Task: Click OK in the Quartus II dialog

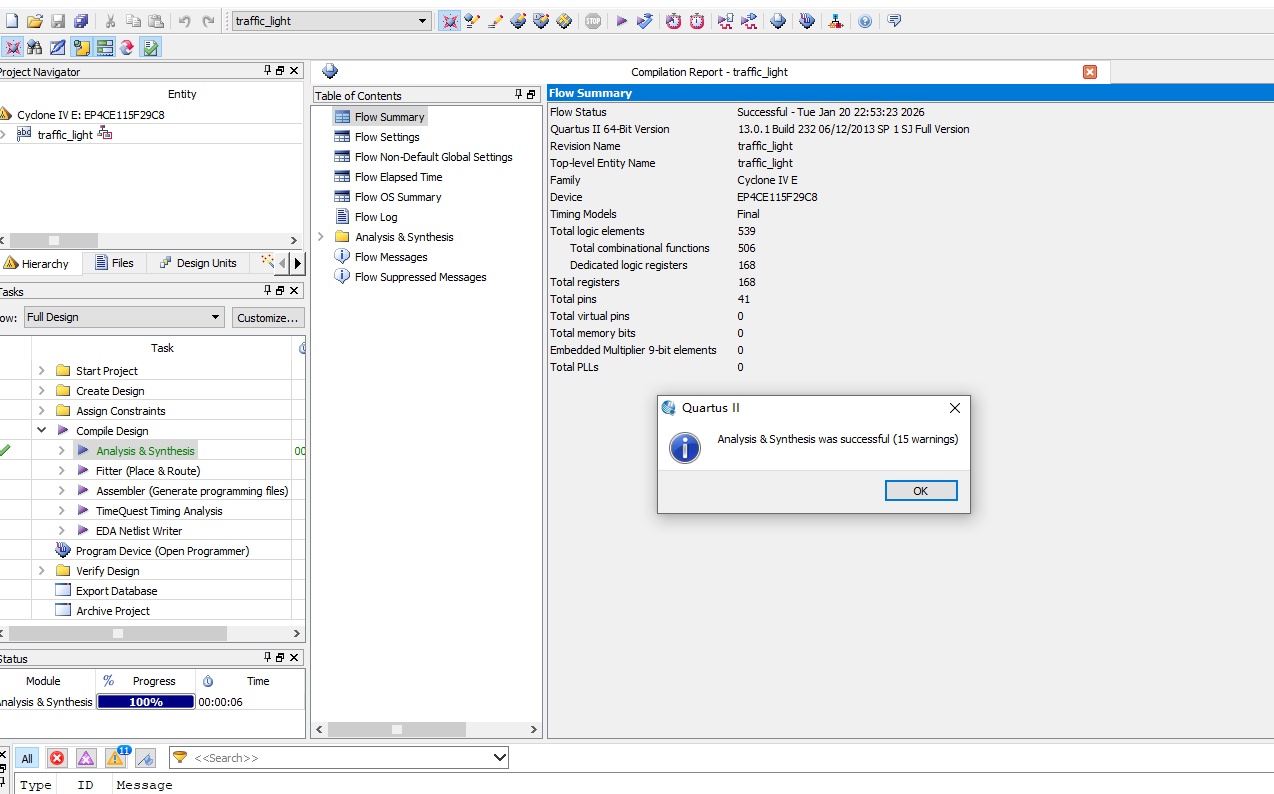Action: click(x=921, y=490)
